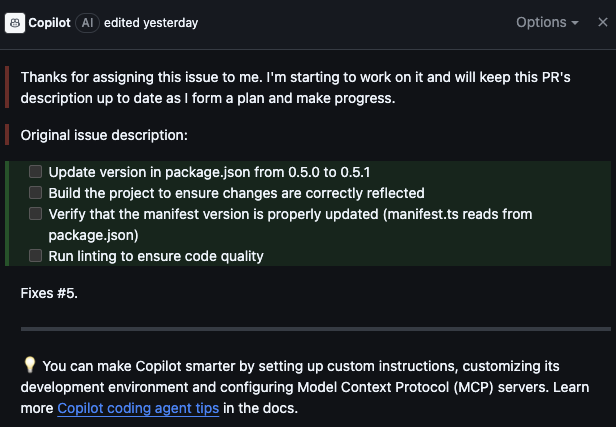The width and height of the screenshot is (616, 427).
Task: Open the Copilot coding agent tips link
Action: coord(138,408)
